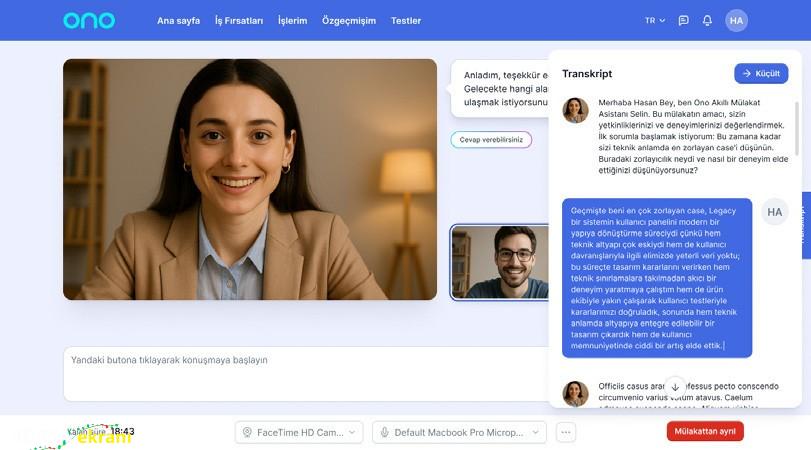Click HA avatar beside blue transcript message

pyautogui.click(x=774, y=212)
